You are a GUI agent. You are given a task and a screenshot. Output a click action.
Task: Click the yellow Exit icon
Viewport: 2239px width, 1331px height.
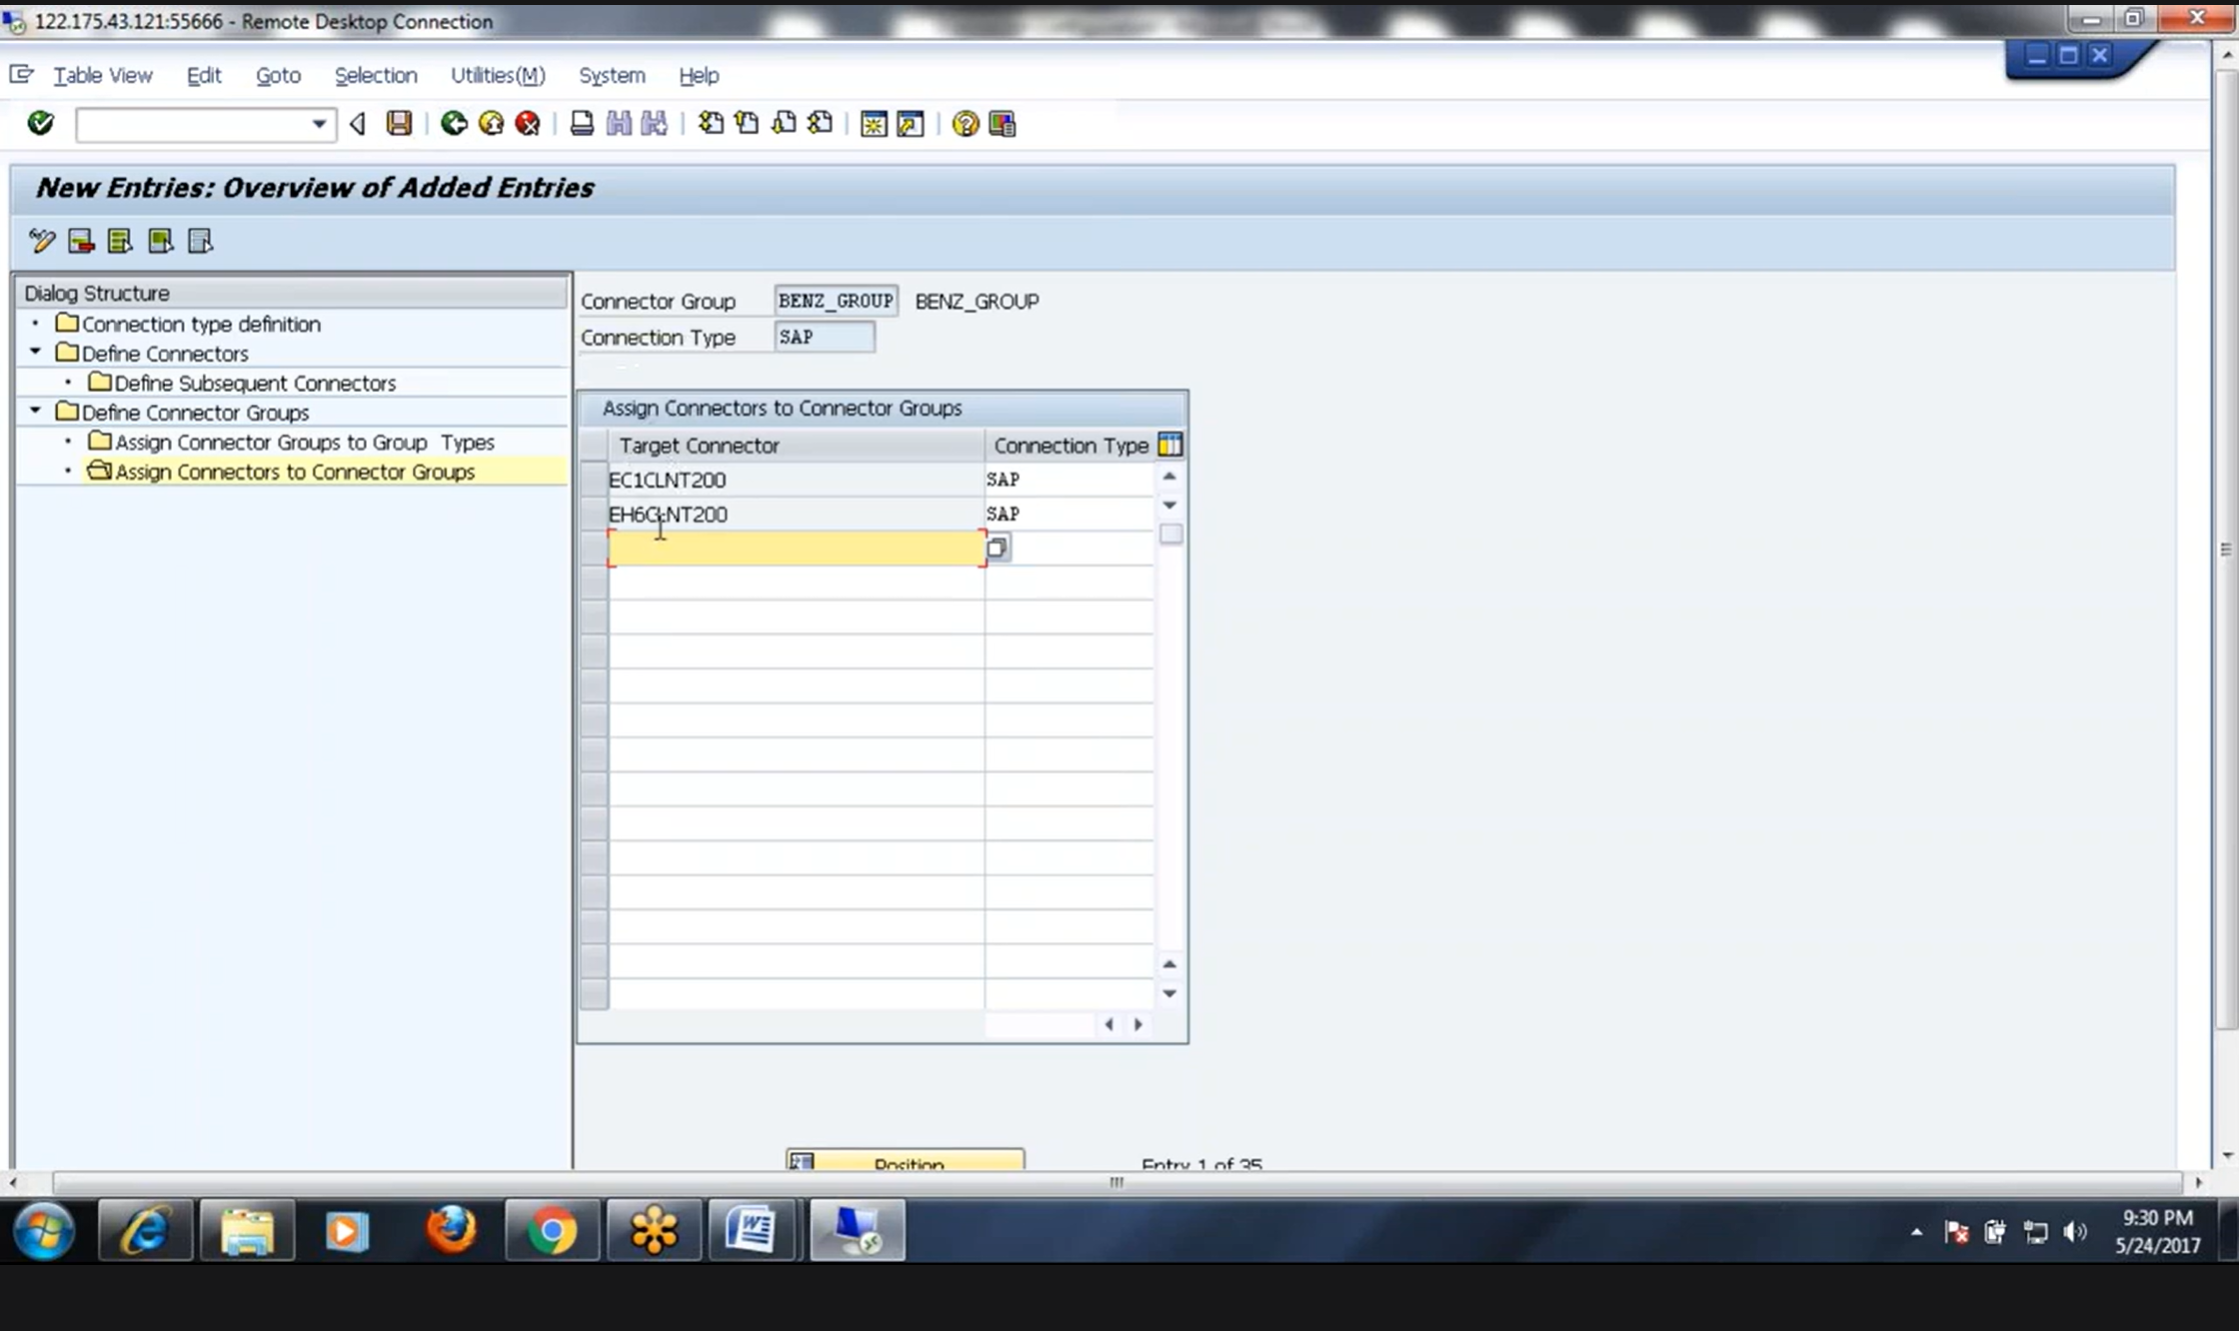point(491,123)
